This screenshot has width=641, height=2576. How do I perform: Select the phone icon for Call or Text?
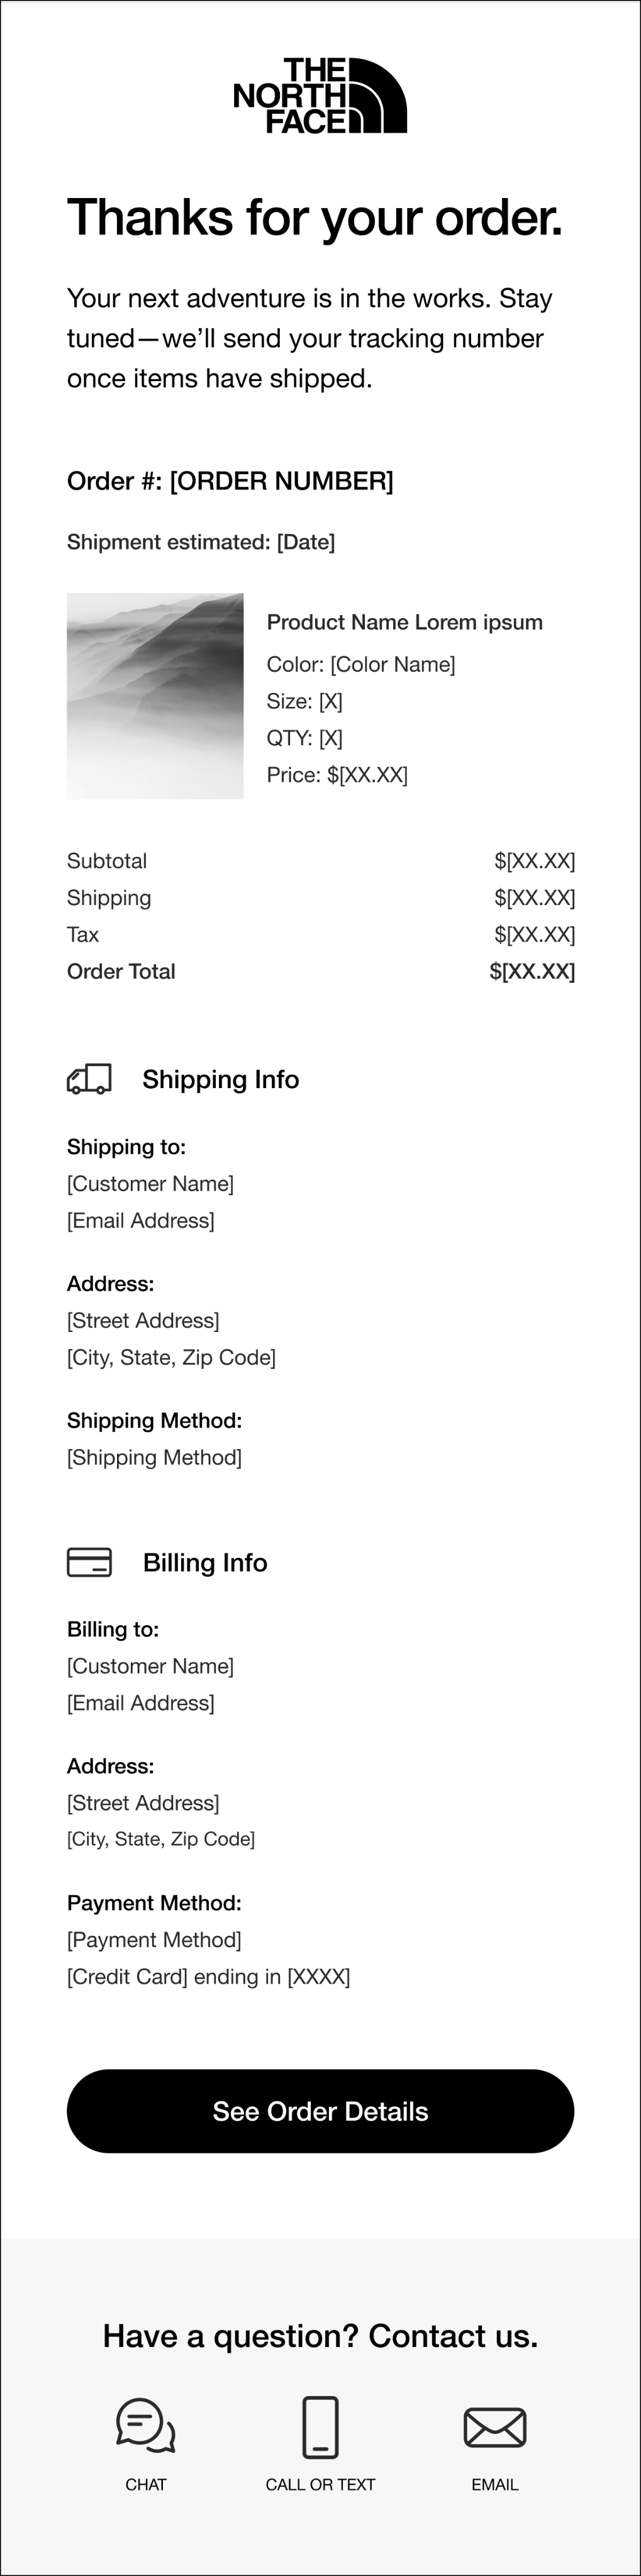pos(321,2426)
